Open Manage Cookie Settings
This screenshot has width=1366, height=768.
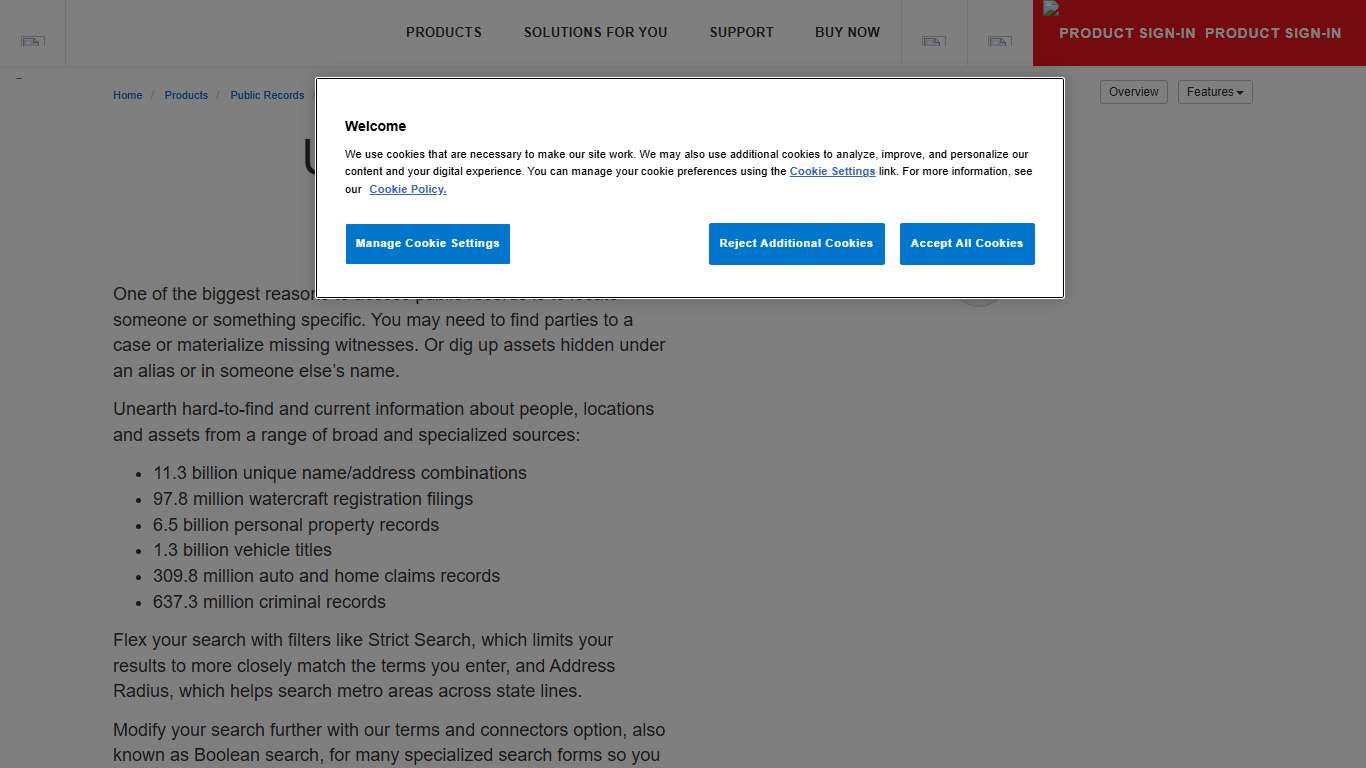427,243
